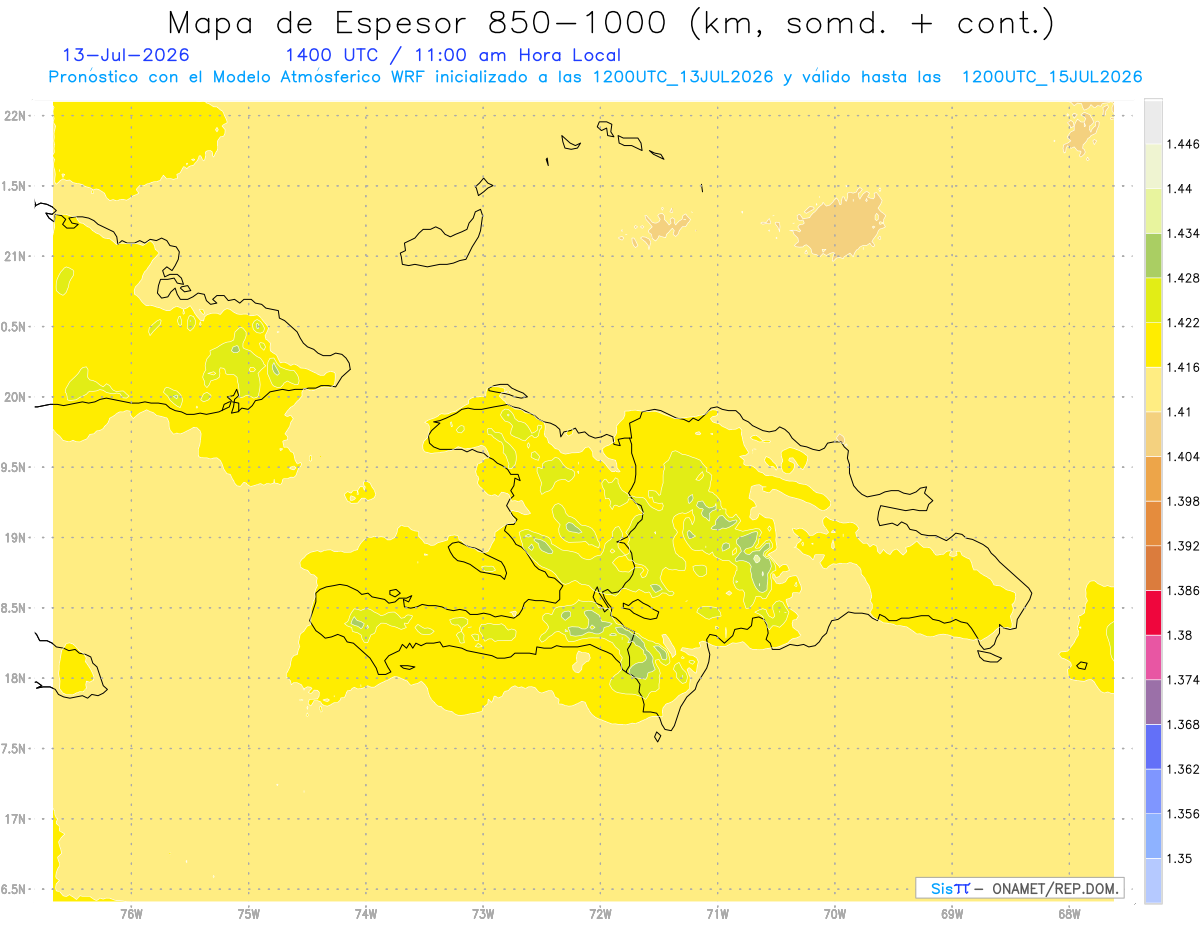Image resolution: width=1200 pixels, height=927 pixels.
Task: Click the lime legend swatch above 1.422
Action: click(x=1153, y=300)
